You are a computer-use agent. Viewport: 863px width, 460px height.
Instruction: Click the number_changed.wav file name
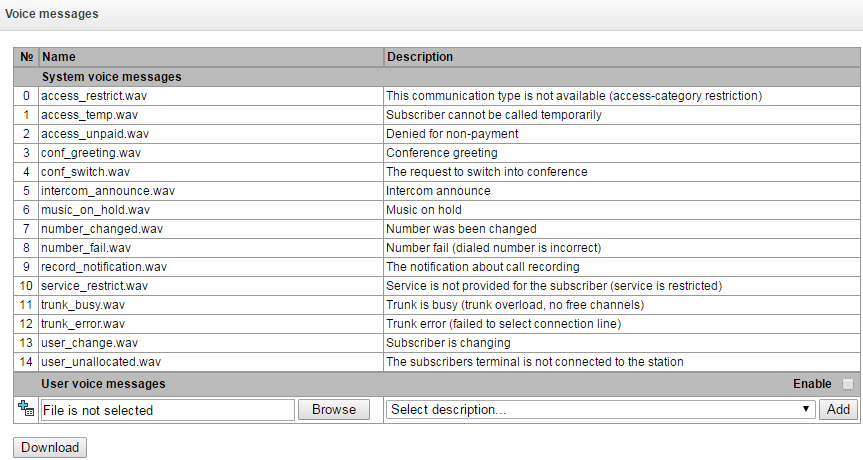tap(100, 229)
